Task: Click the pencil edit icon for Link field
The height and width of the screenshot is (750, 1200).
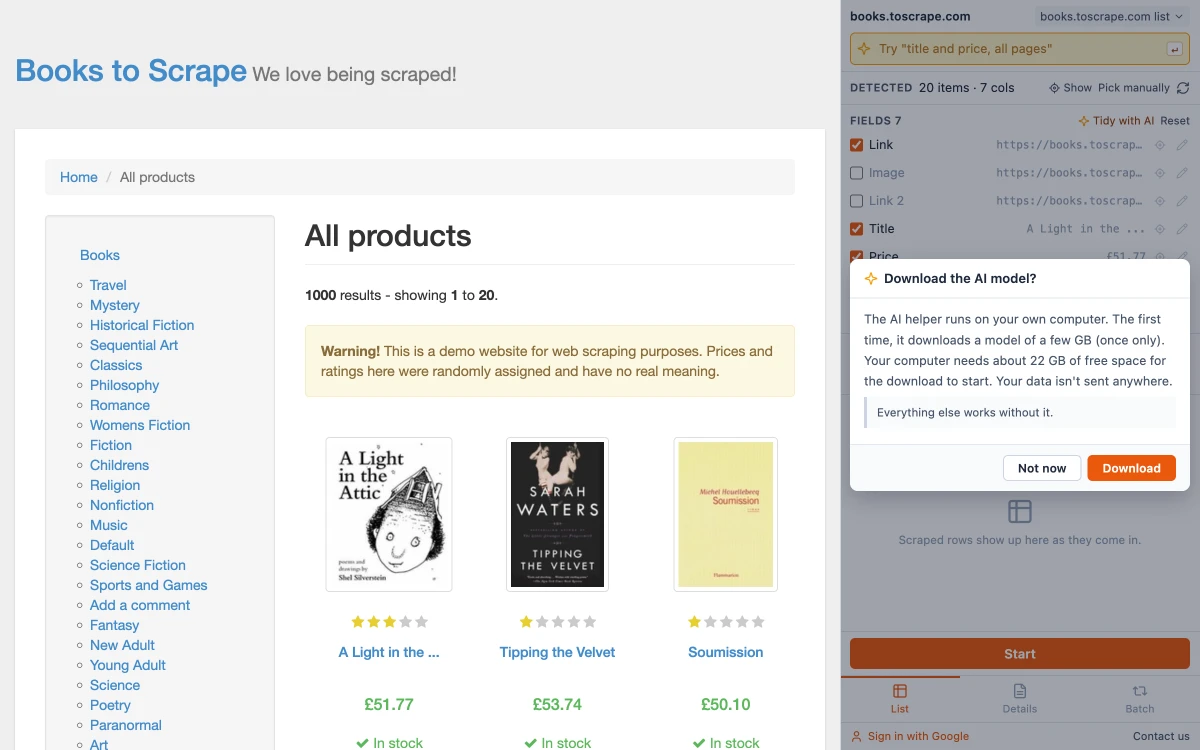Action: tap(1182, 145)
